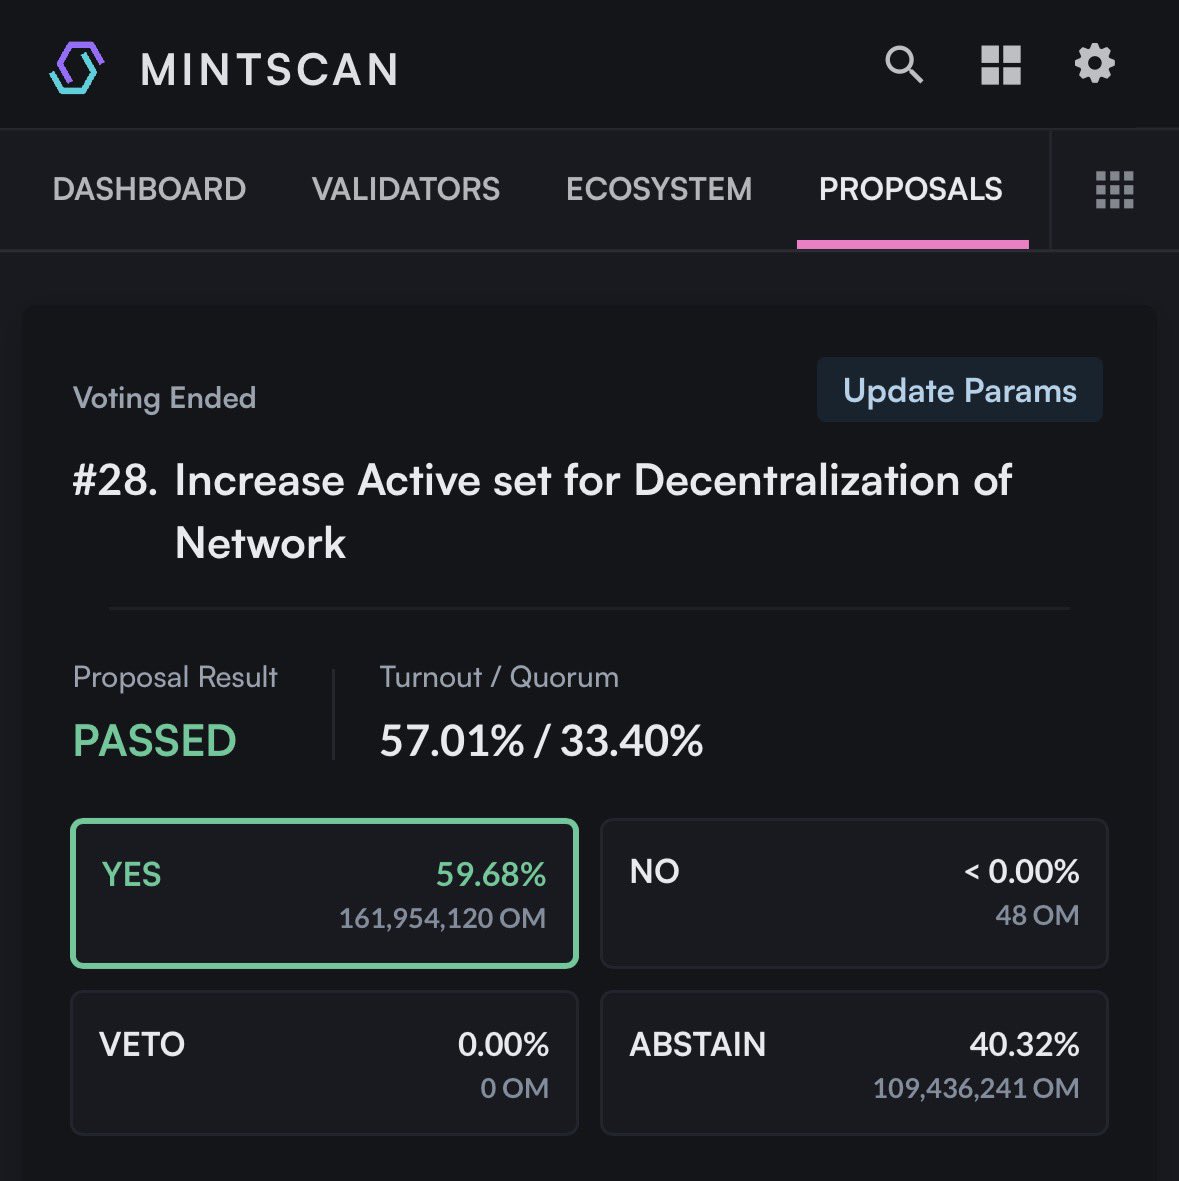Open search with the magnifier icon
The width and height of the screenshot is (1179, 1181).
pos(904,65)
